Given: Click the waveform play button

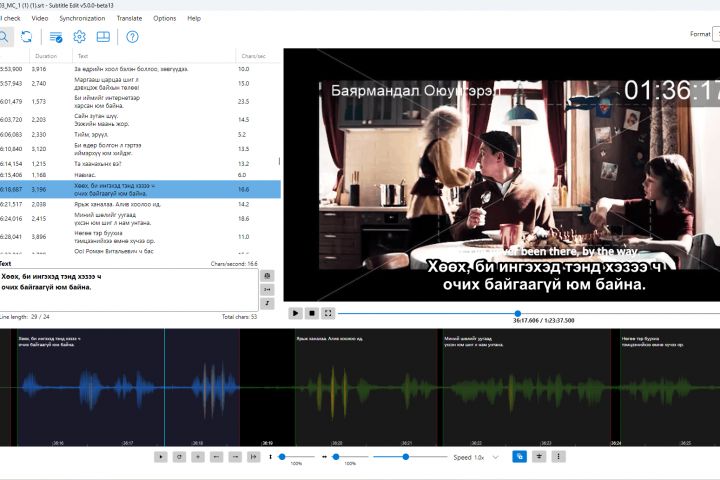Looking at the screenshot, I should coord(161,457).
